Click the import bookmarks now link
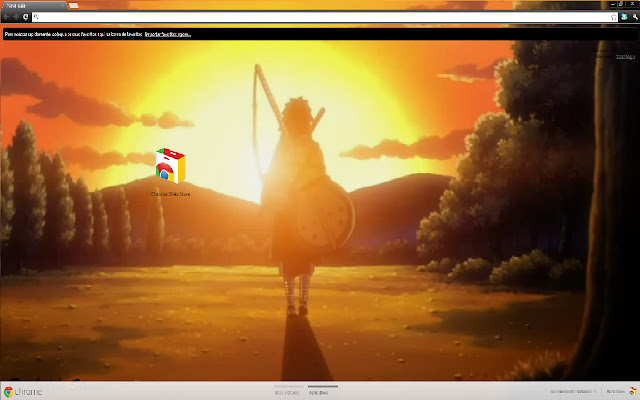The width and height of the screenshot is (640, 400). [168, 34]
